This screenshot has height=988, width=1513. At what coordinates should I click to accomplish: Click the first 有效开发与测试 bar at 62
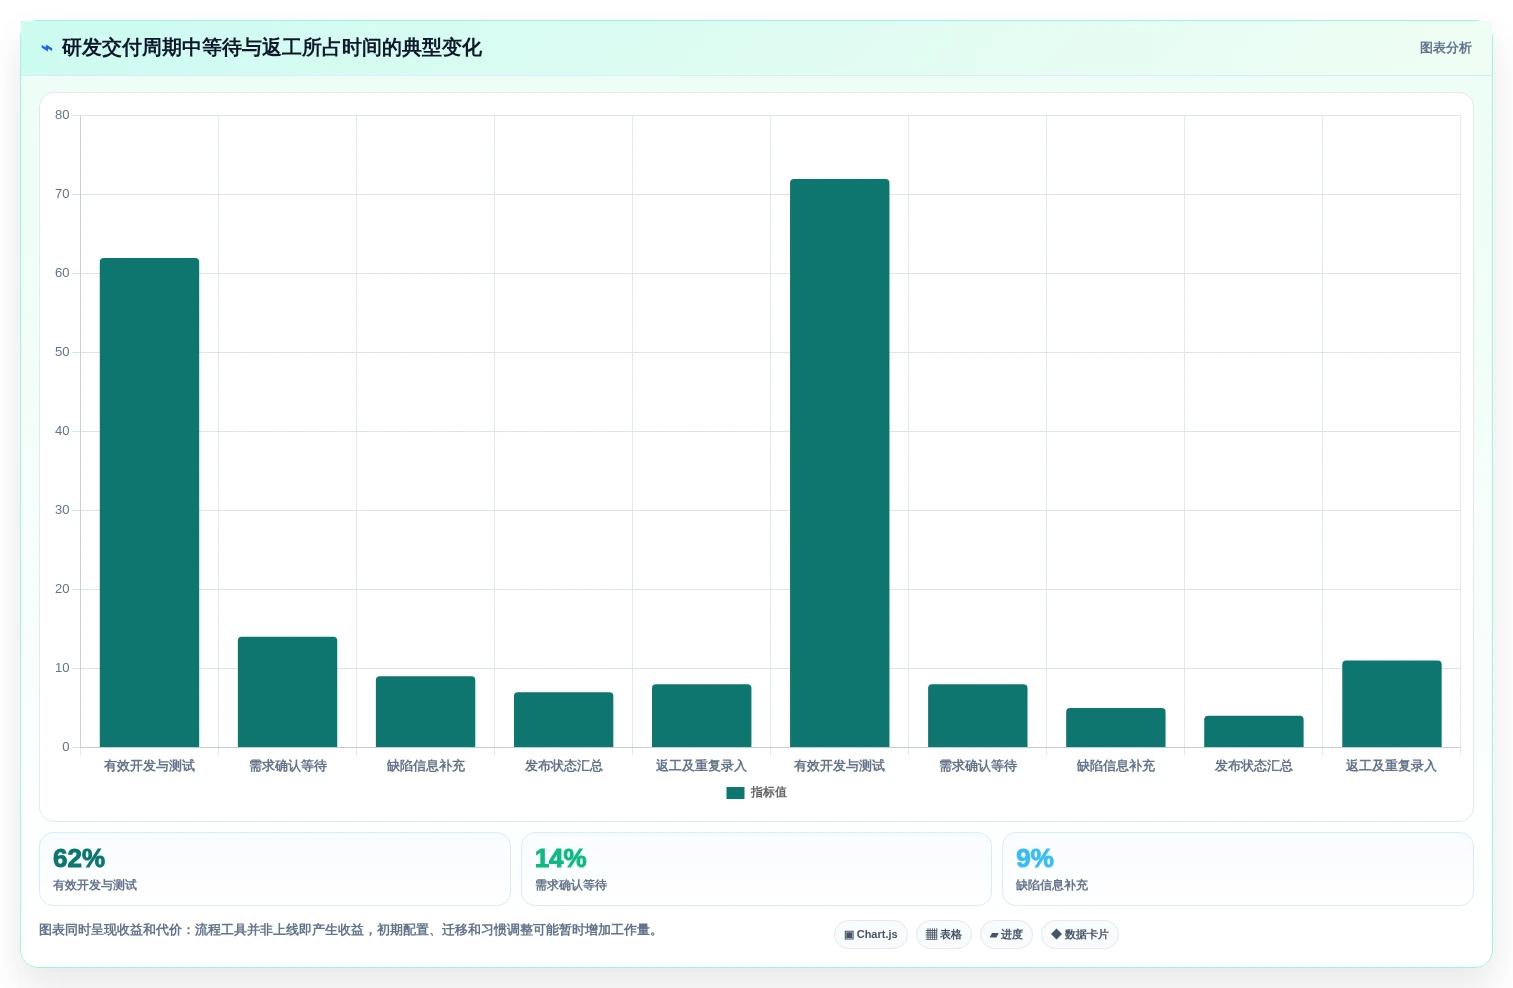click(149, 503)
